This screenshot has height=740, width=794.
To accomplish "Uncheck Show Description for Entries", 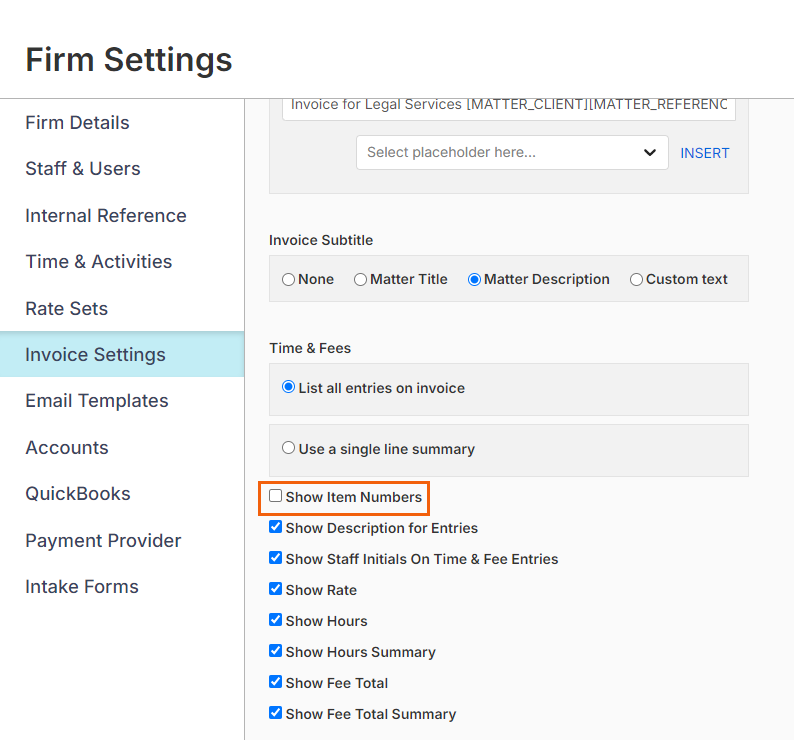I will (275, 527).
